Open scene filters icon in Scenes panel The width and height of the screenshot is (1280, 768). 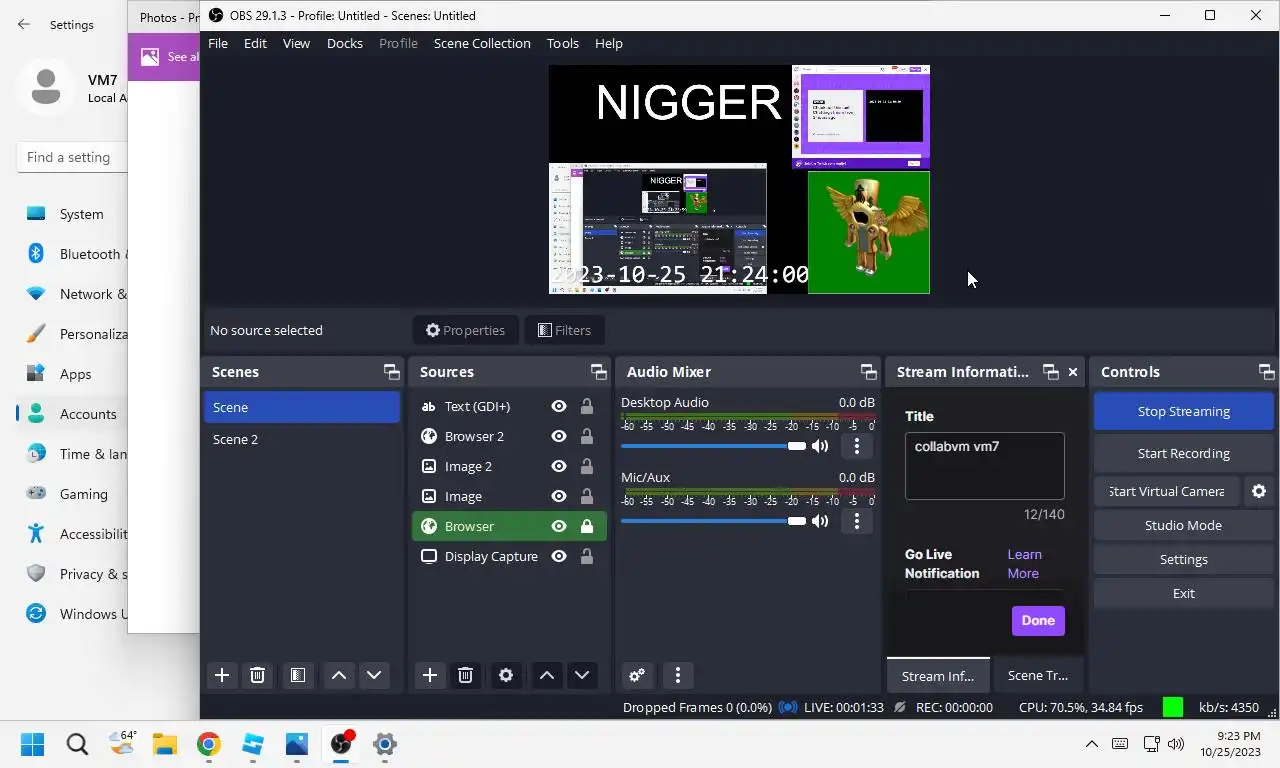[x=297, y=675]
